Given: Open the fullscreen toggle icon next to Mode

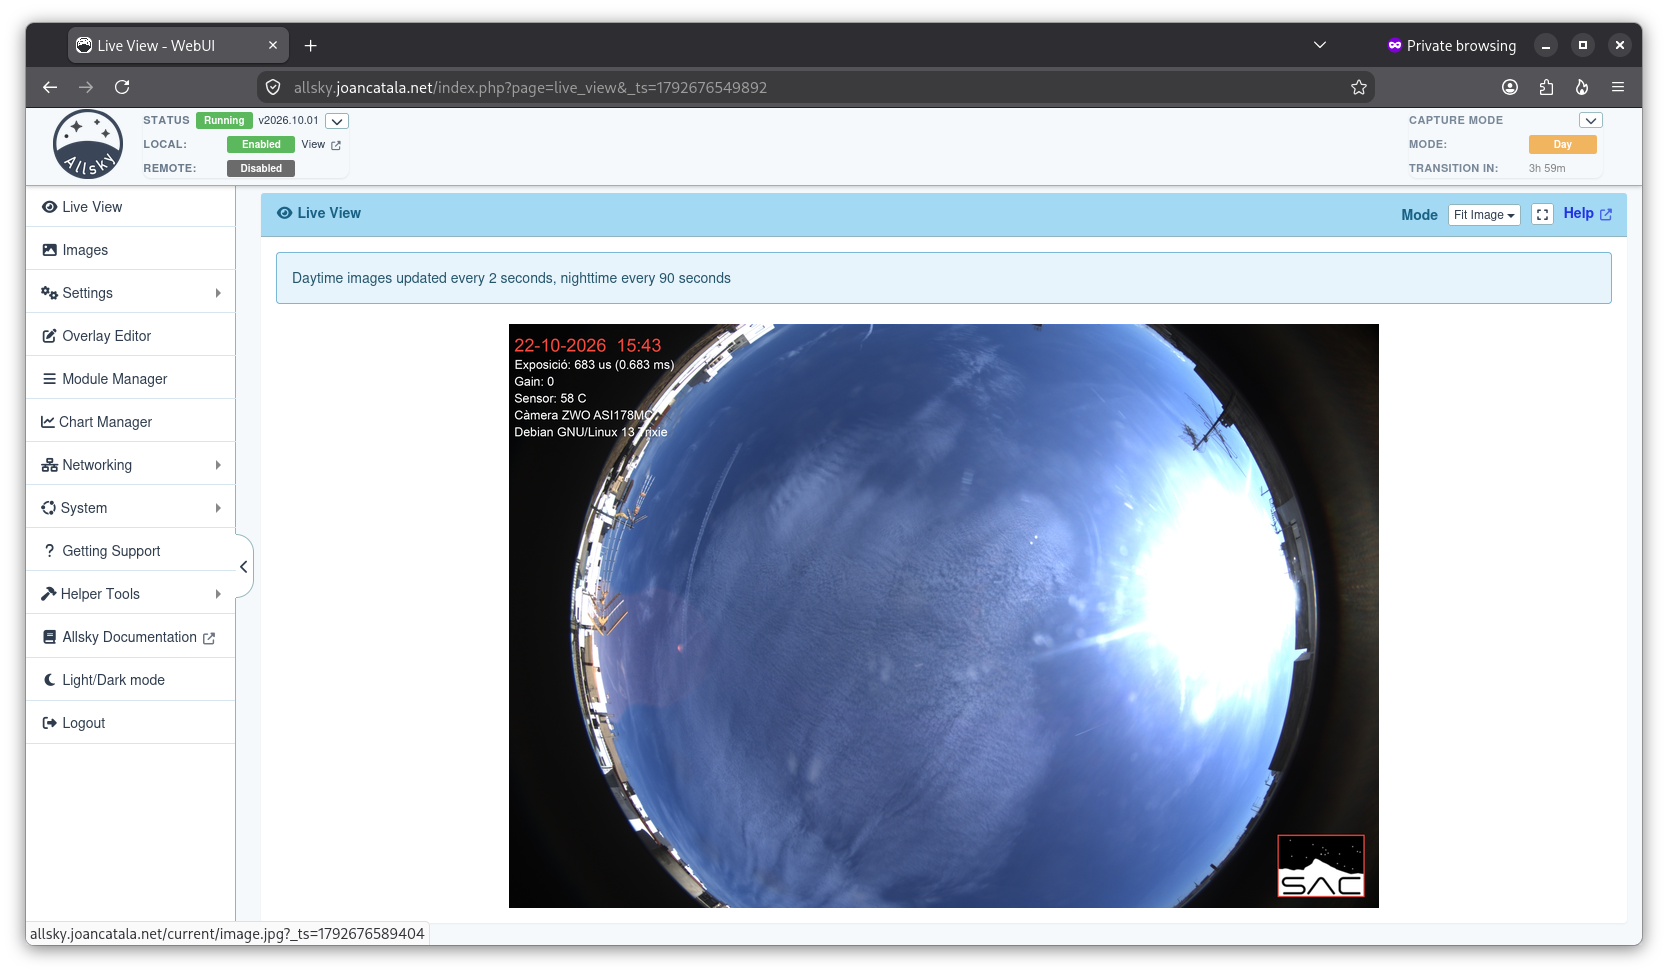Looking at the screenshot, I should 1542,215.
